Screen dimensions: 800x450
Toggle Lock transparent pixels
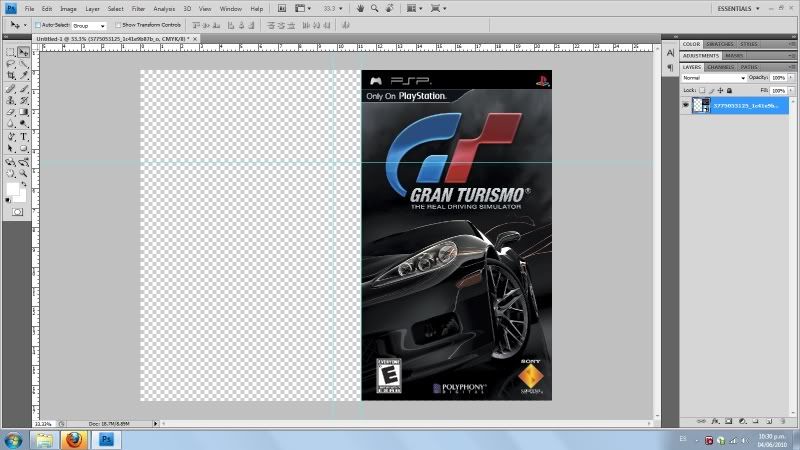(x=702, y=90)
